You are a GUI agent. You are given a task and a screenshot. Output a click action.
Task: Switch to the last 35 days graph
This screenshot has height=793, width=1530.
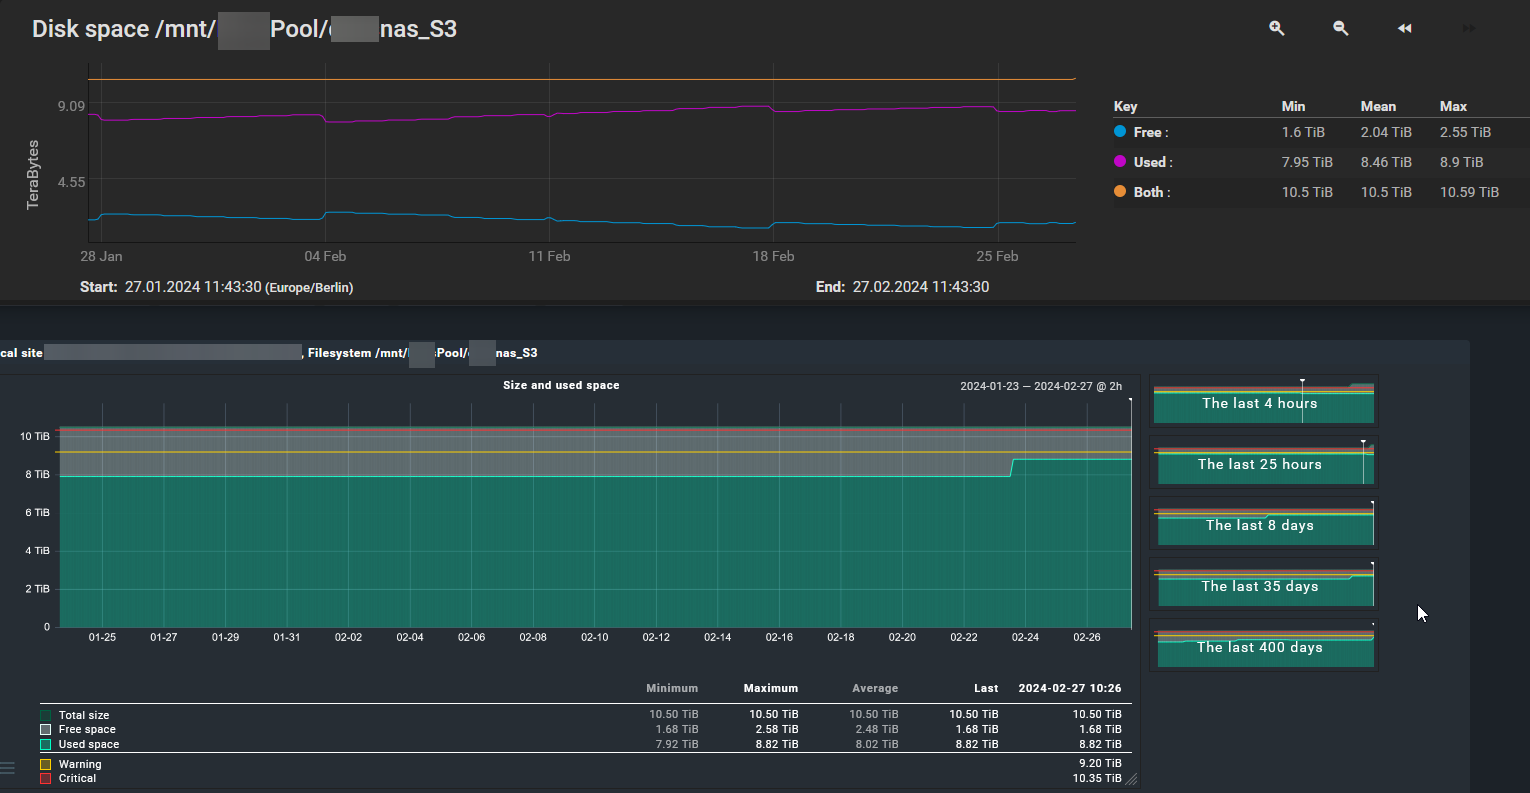(1263, 586)
